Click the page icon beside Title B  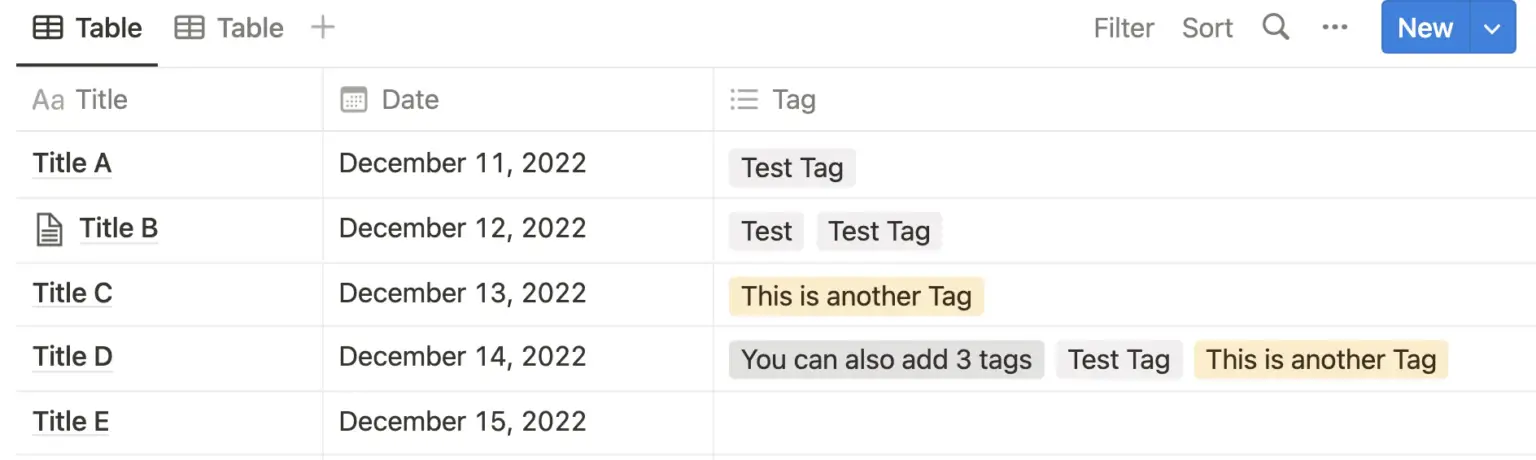(x=49, y=230)
